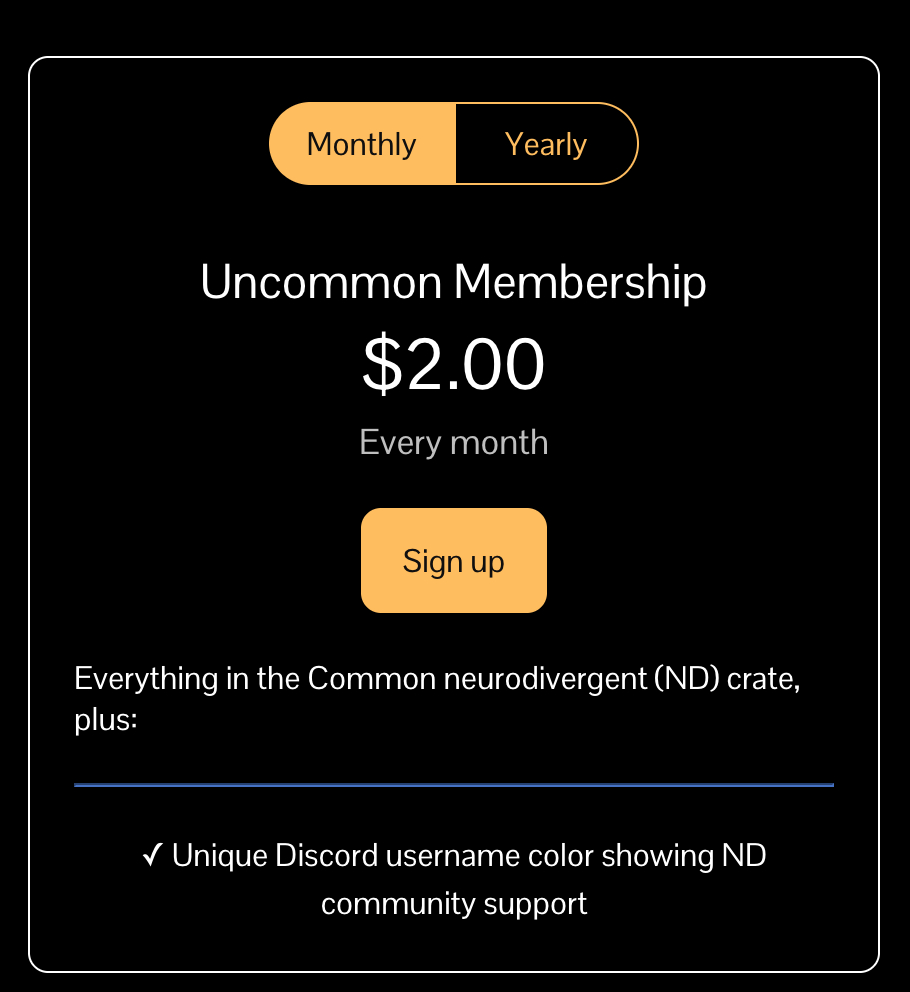Click the blue horizontal divider line
Image resolution: width=910 pixels, height=992 pixels.
454,785
